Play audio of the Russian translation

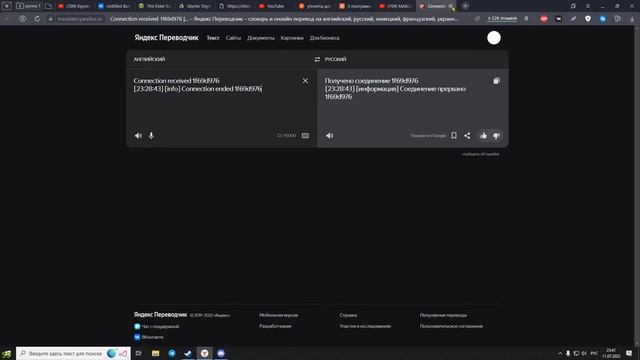(329, 136)
